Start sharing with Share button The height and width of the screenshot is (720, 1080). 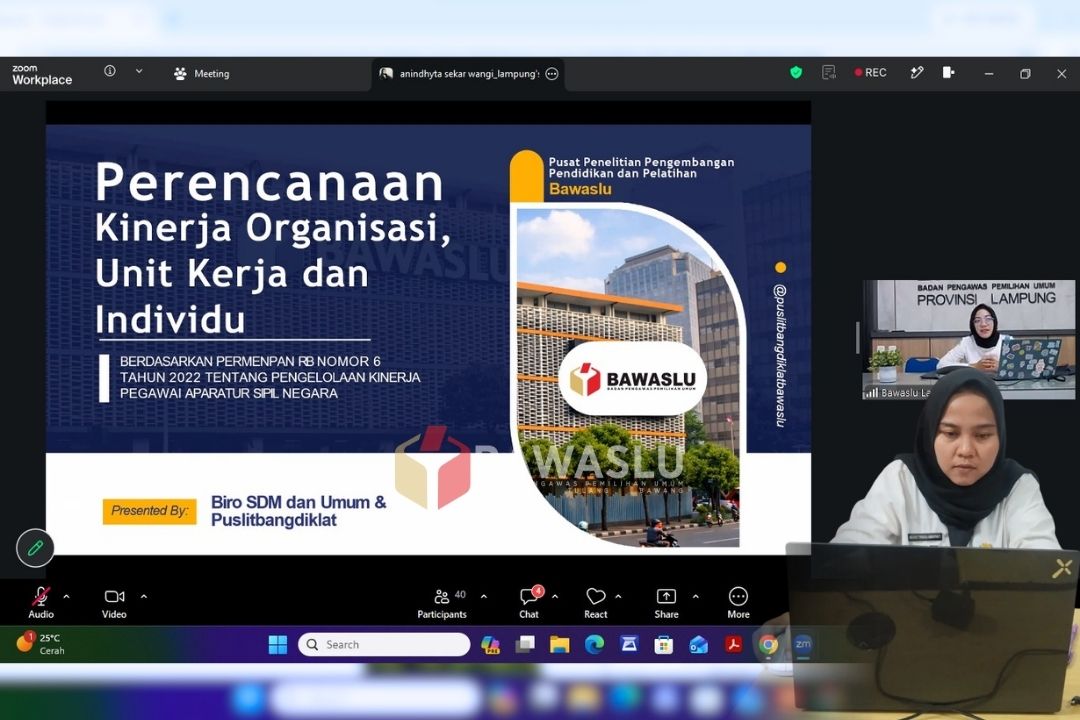[x=666, y=602]
